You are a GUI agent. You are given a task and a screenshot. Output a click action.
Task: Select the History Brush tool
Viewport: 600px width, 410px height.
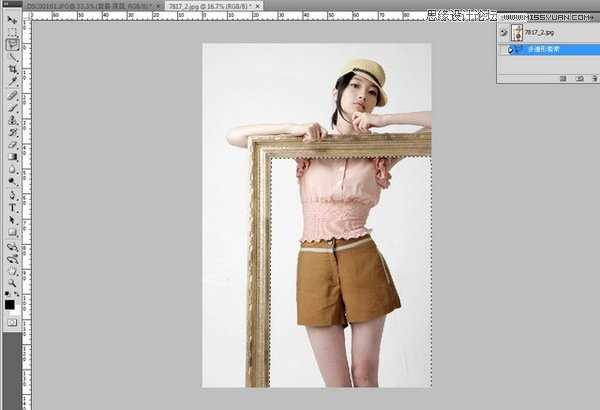pos(12,132)
